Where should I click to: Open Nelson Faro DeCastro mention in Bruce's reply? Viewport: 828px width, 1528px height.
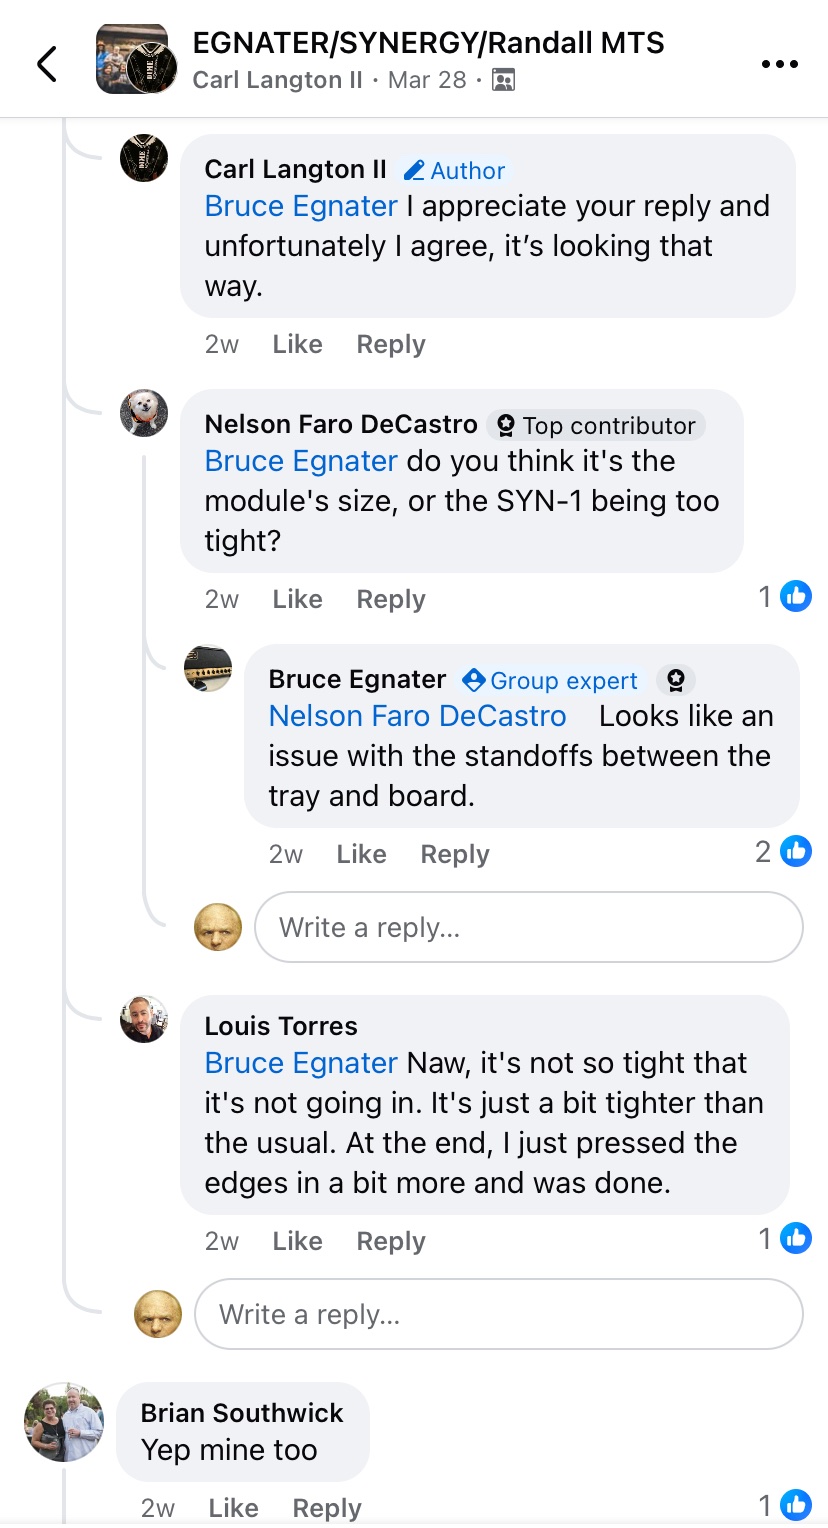(x=417, y=716)
